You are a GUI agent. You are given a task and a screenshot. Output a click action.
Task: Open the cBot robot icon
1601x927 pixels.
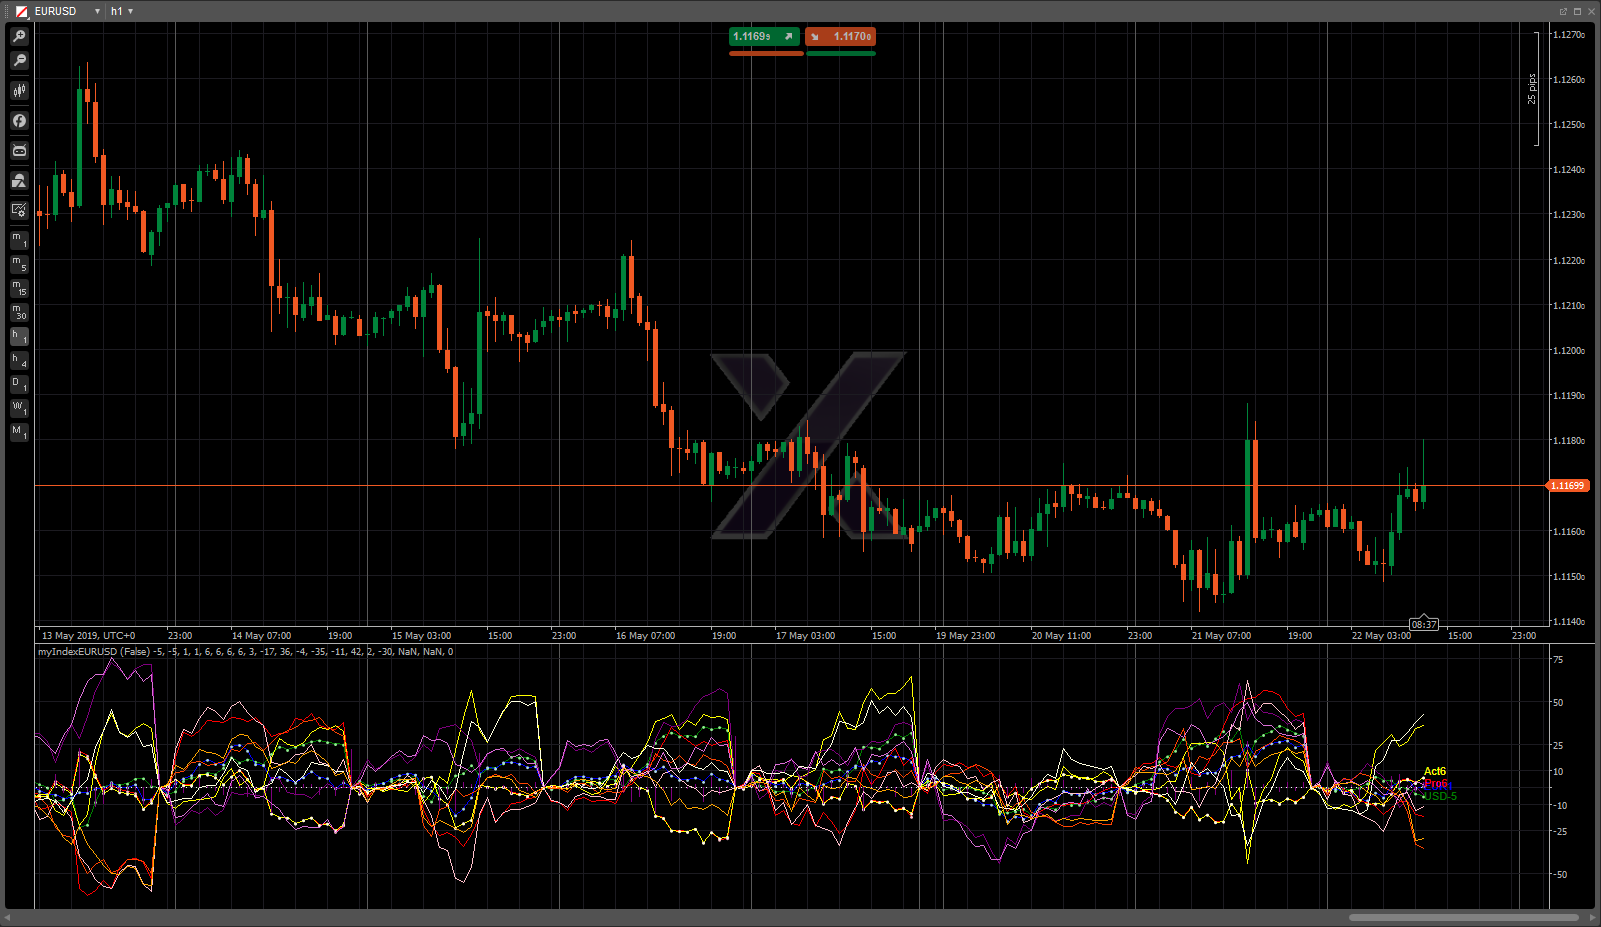[x=19, y=151]
